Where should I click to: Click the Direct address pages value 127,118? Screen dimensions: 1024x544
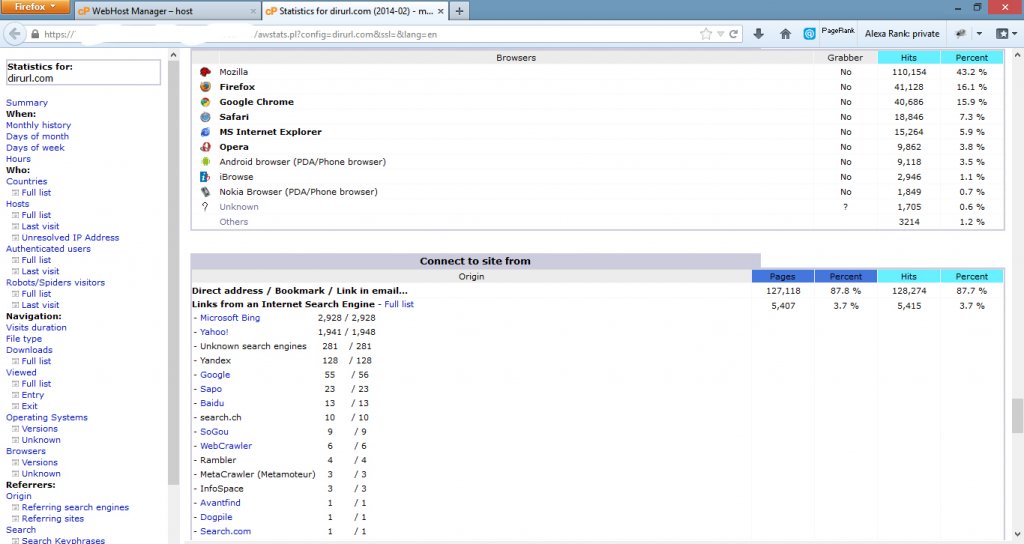(x=783, y=291)
